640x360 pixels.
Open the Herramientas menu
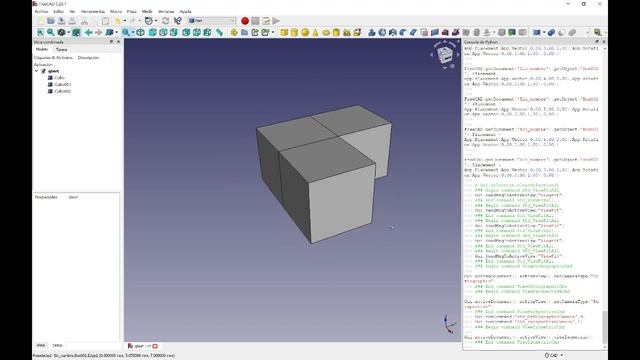tap(93, 11)
